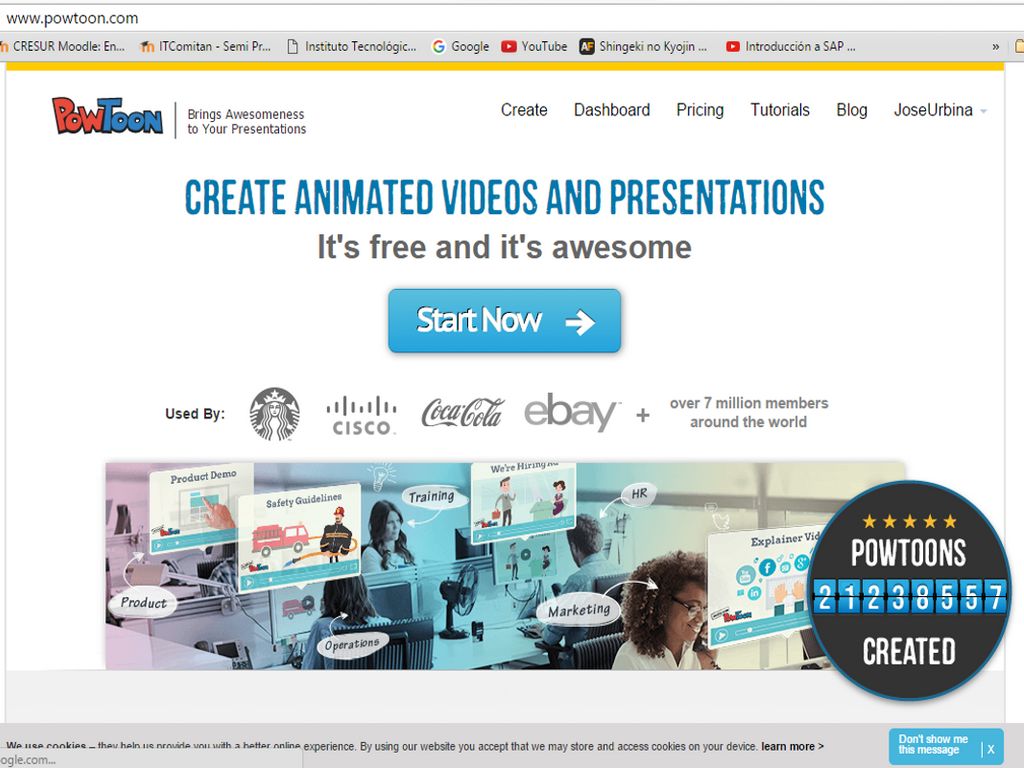1024x768 pixels.
Task: Click the Powtoons Created counter badge
Action: pos(908,590)
